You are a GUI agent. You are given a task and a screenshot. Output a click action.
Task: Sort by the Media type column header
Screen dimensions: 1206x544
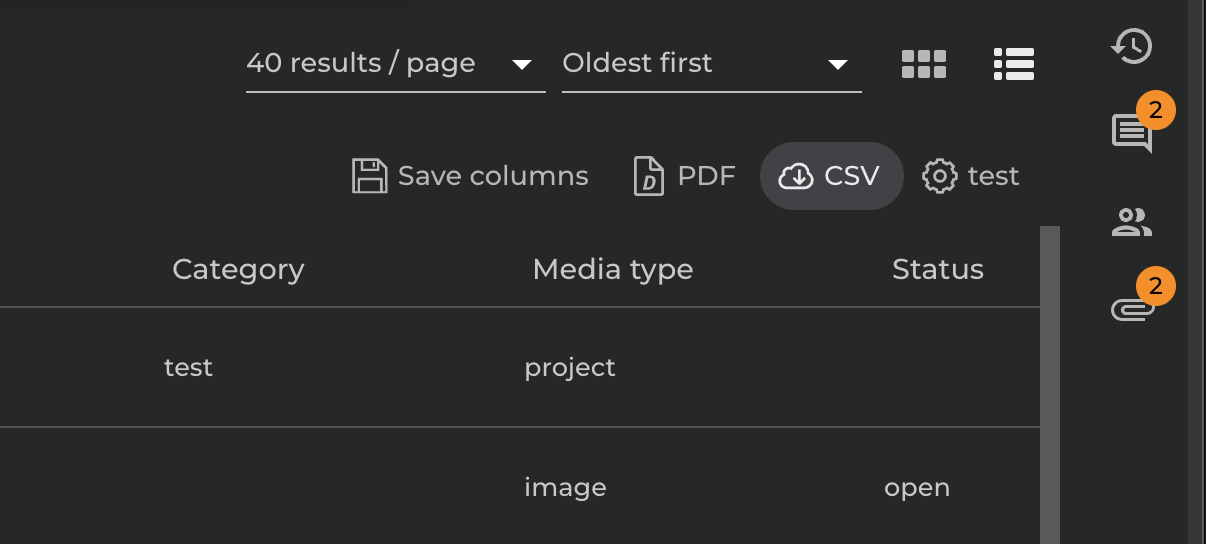point(612,269)
